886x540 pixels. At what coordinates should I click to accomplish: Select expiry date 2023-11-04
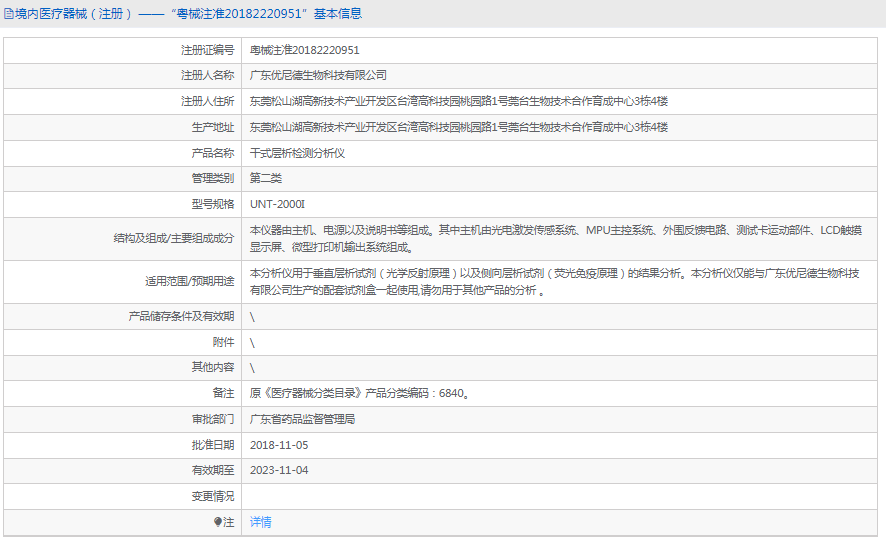tap(279, 470)
